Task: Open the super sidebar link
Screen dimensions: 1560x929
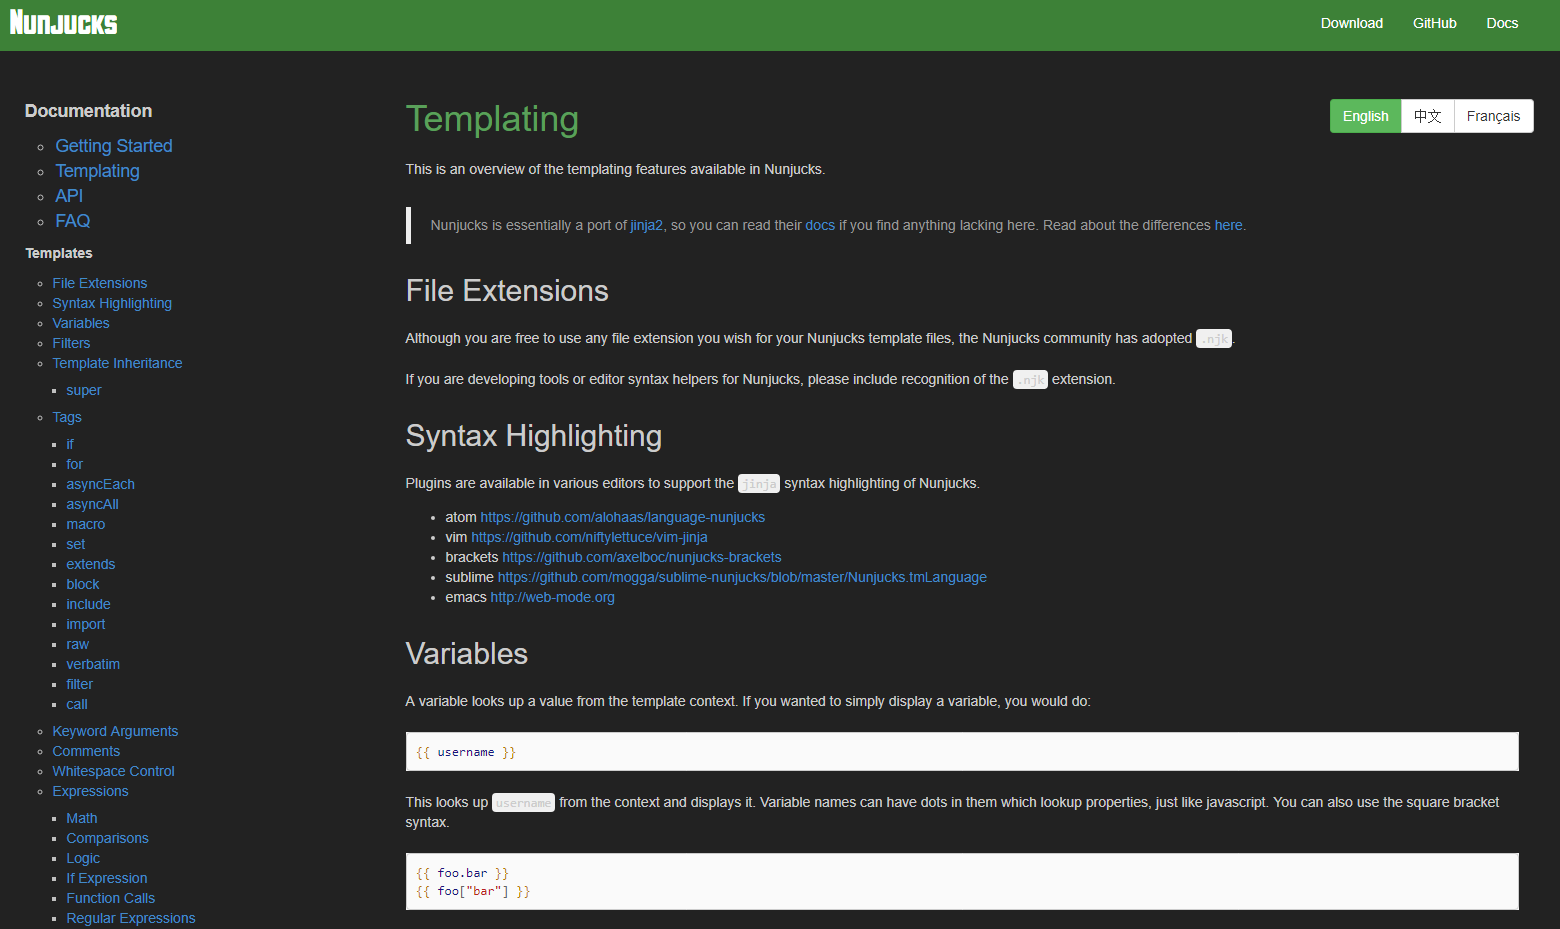Action: click(x=84, y=390)
